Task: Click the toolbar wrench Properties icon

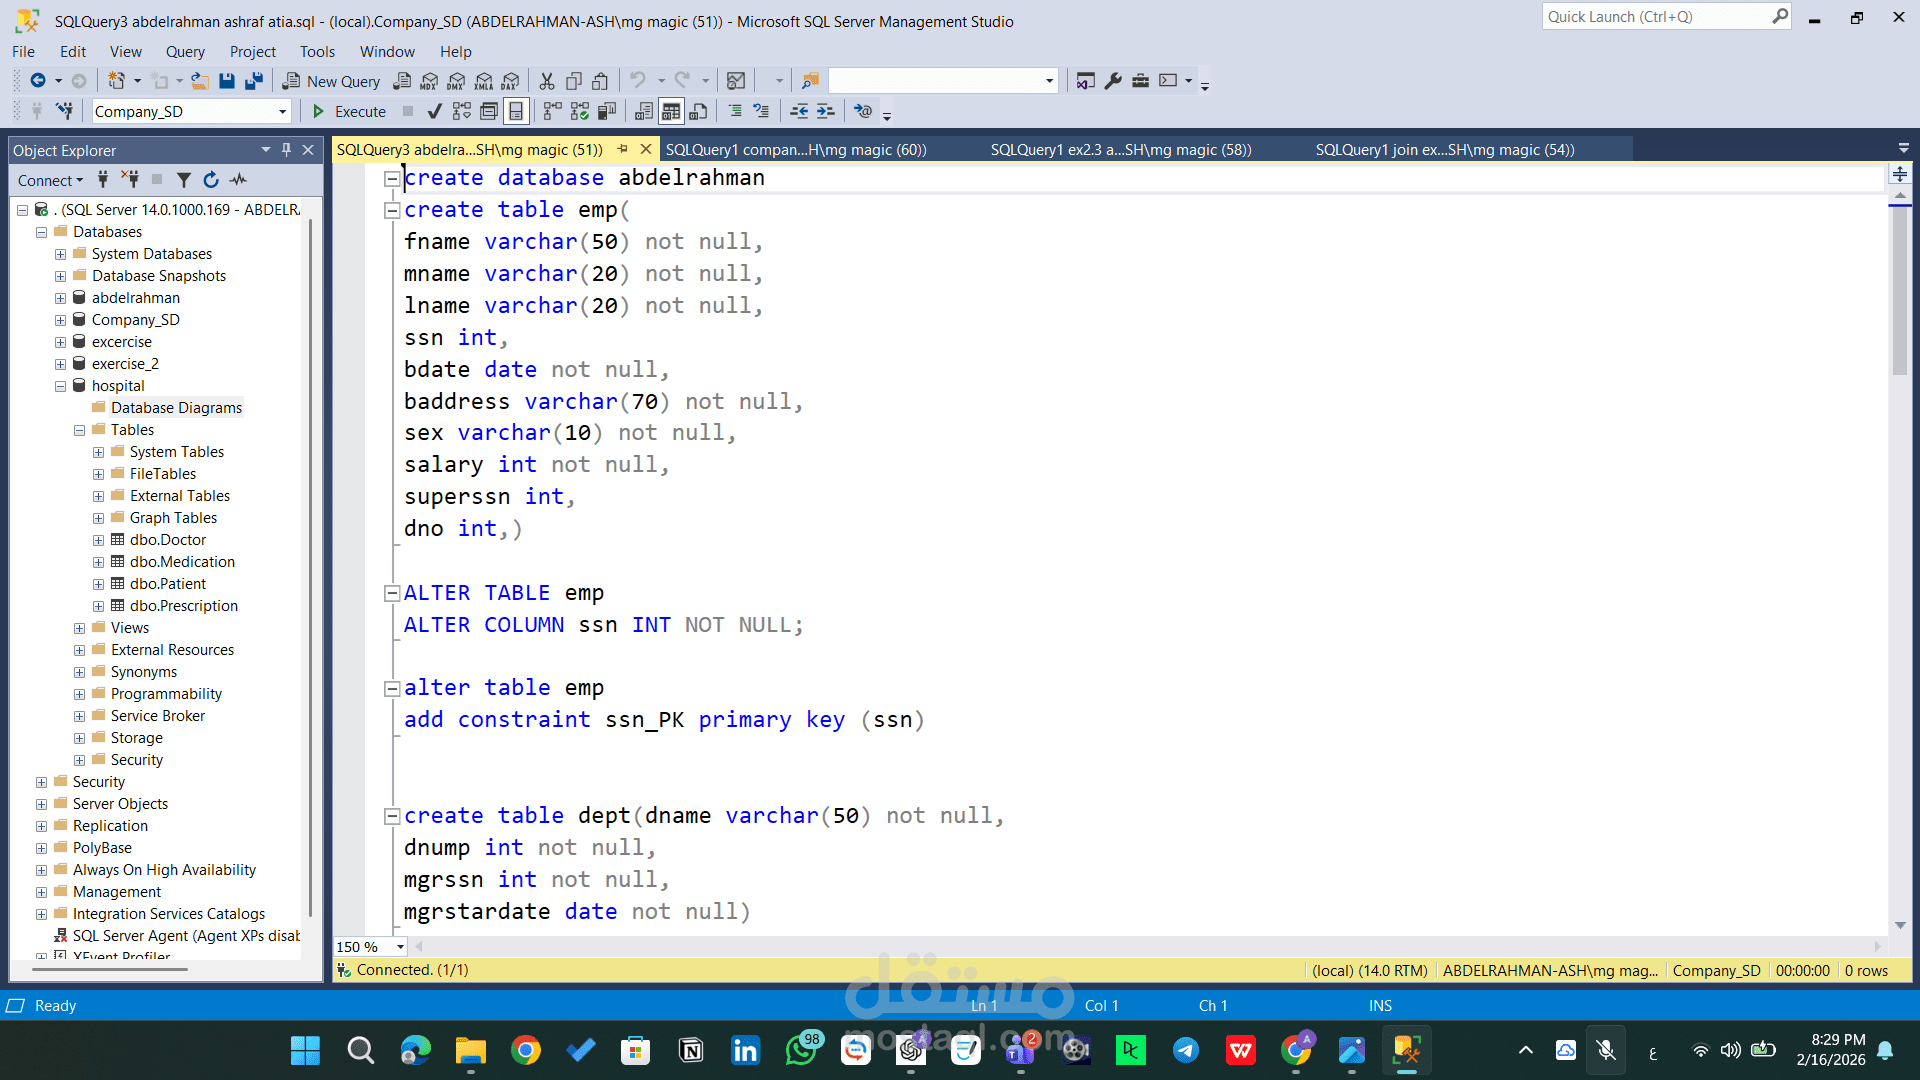Action: point(1113,81)
